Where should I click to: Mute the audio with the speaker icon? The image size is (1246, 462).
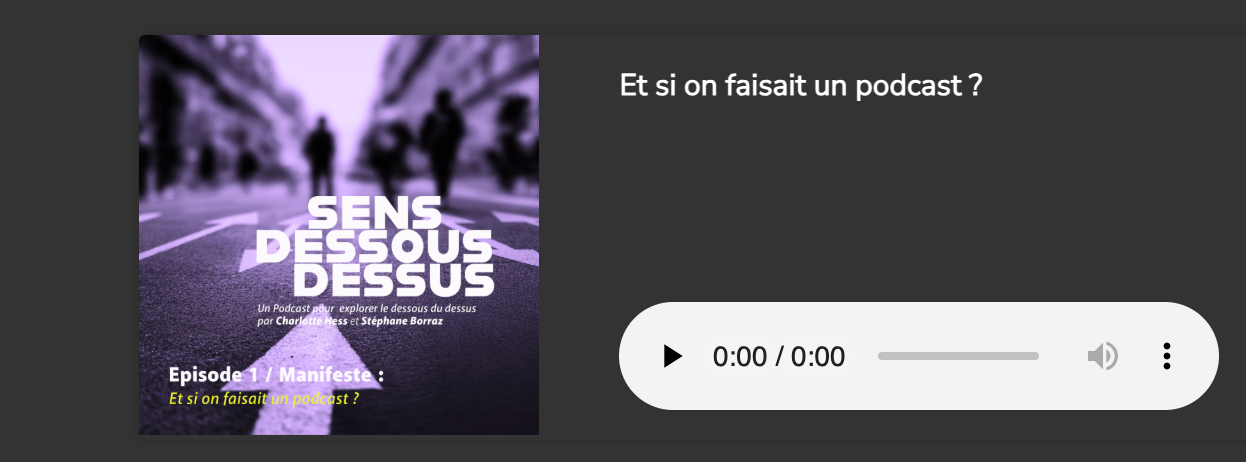[x=1103, y=356]
